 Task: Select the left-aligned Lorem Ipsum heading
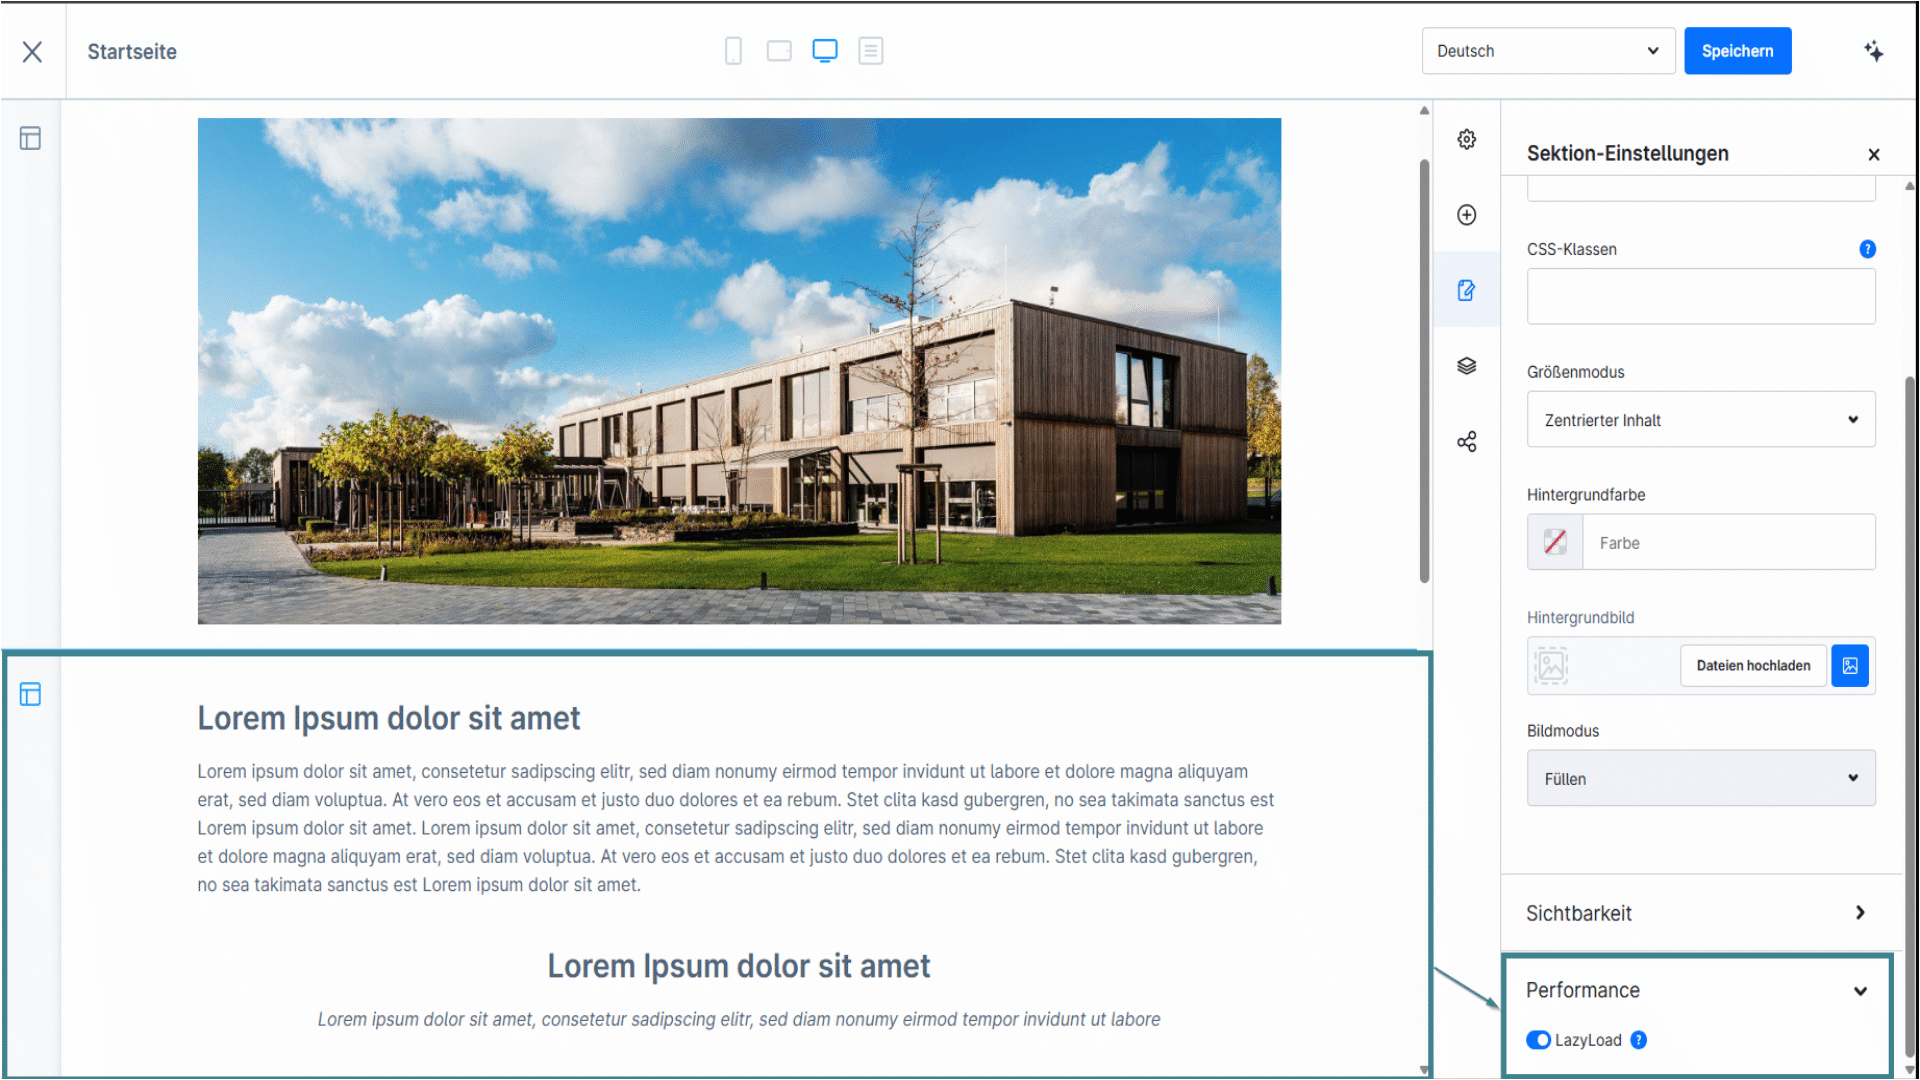tap(388, 718)
